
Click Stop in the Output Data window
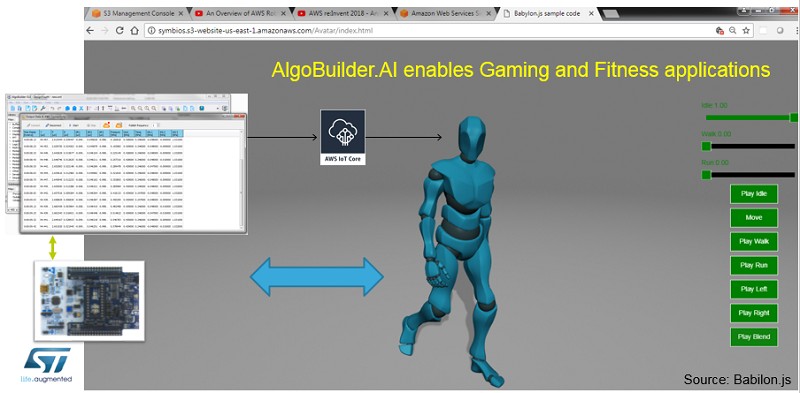coord(92,125)
